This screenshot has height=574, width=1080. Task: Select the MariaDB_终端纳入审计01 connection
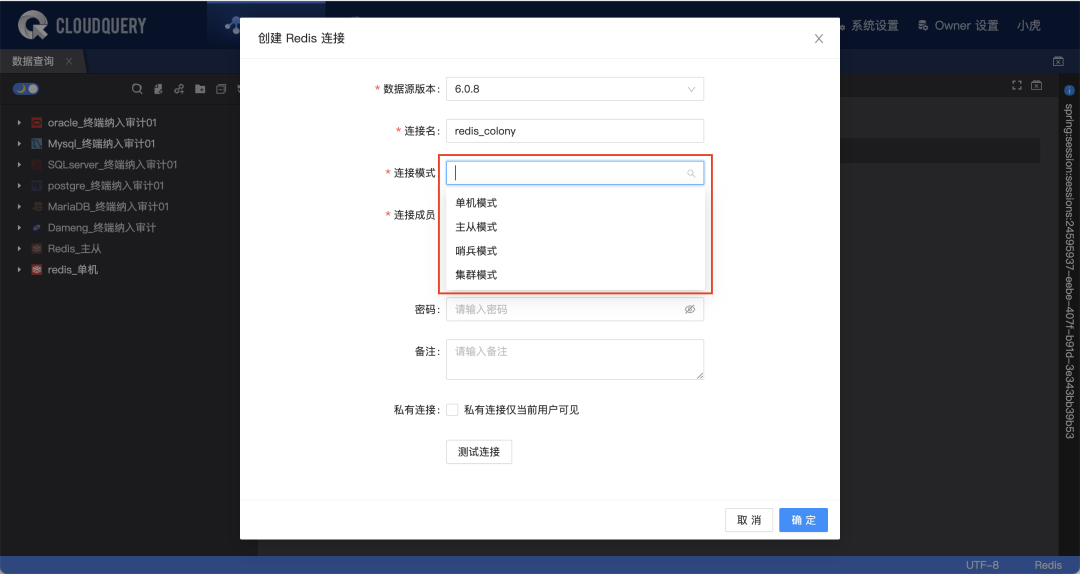pos(108,207)
